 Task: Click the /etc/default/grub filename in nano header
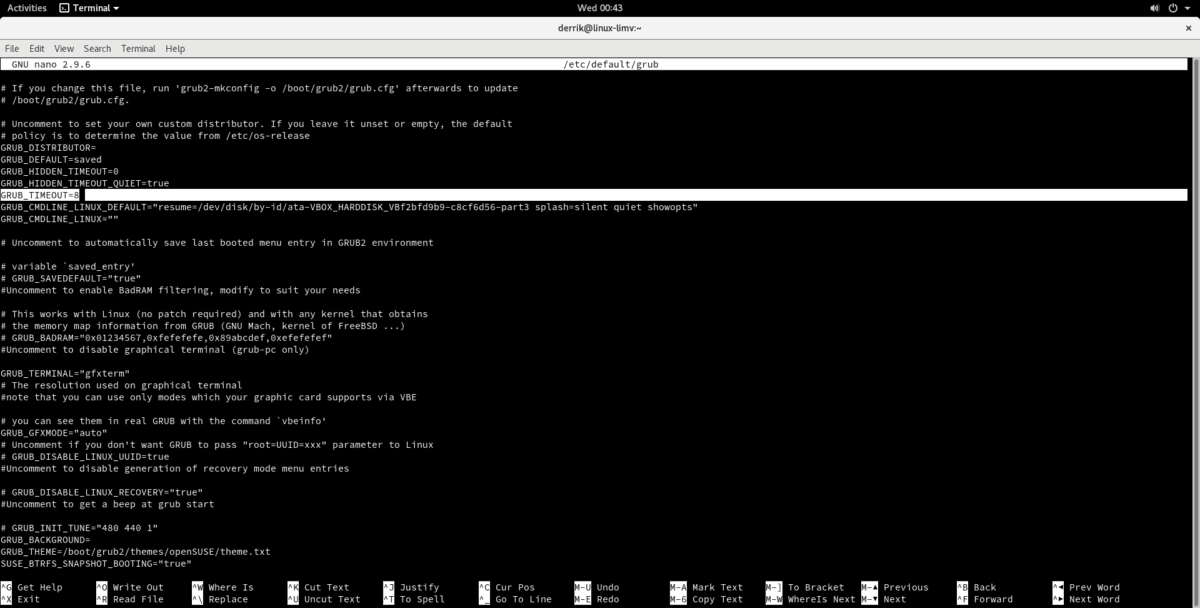[x=611, y=64]
